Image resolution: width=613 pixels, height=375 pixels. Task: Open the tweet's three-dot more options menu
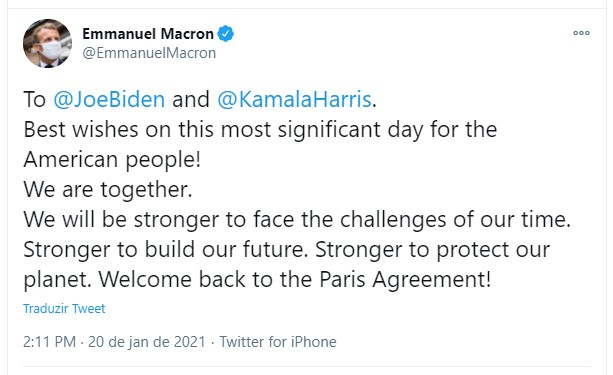pos(581,33)
